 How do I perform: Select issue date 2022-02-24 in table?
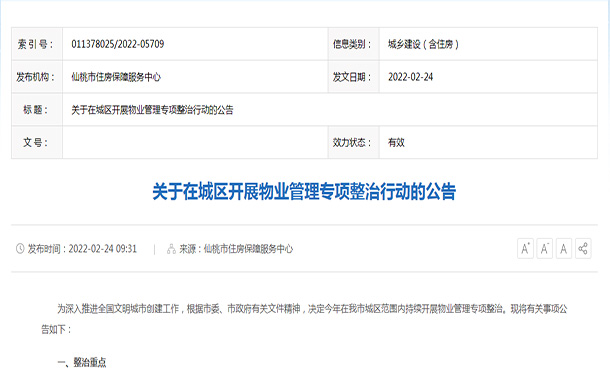(410, 77)
